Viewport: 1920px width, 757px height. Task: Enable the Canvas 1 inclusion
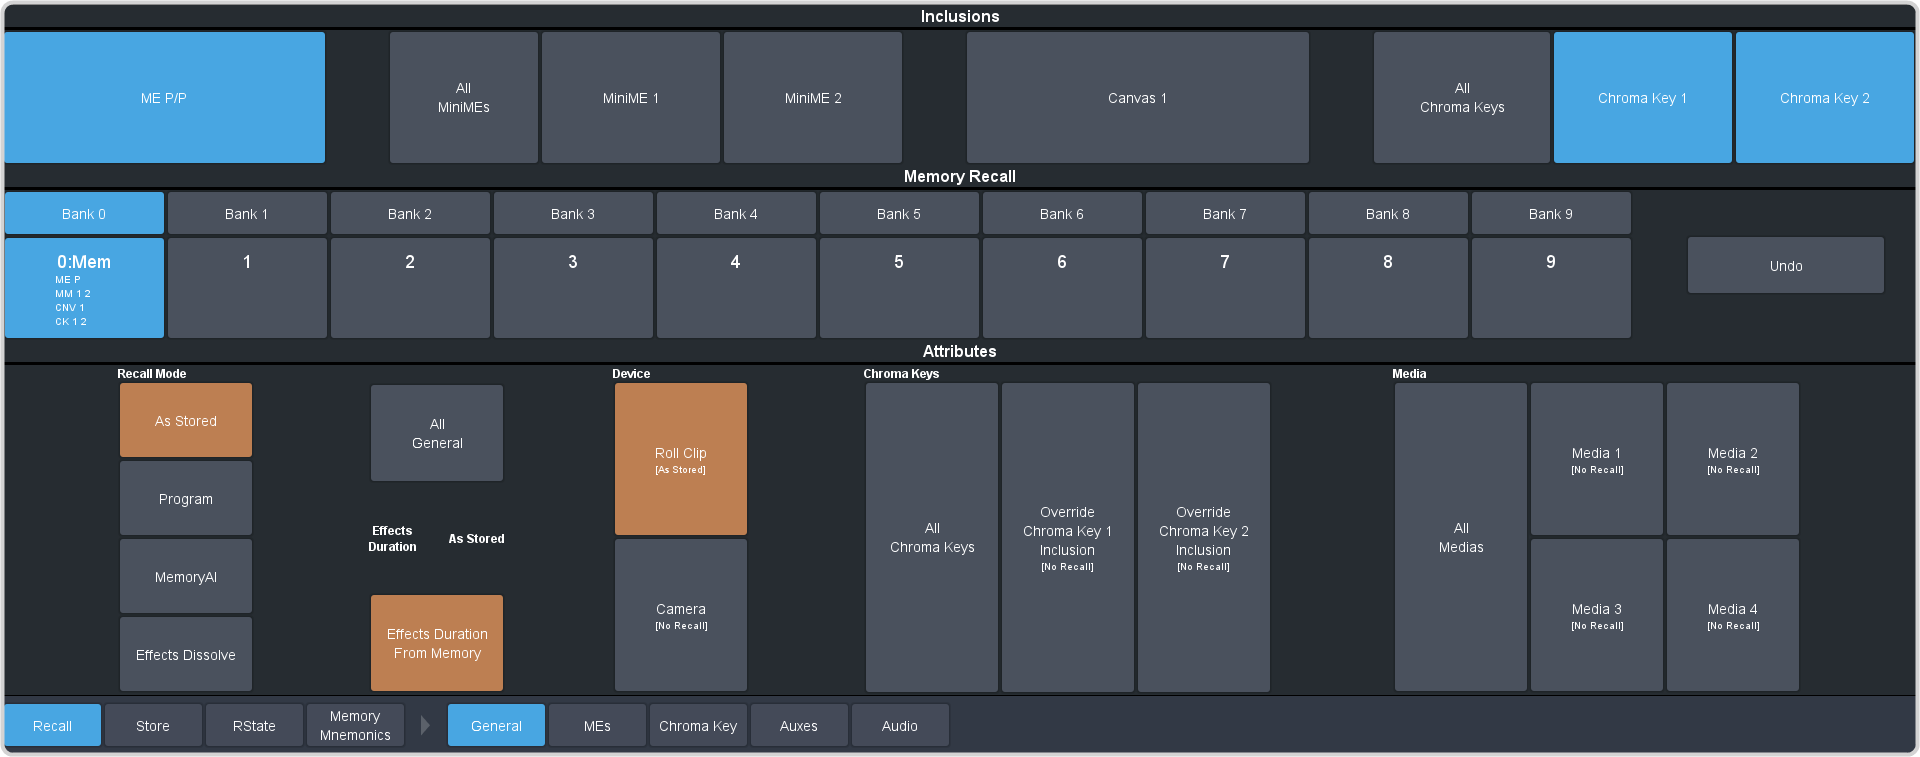(x=1137, y=98)
